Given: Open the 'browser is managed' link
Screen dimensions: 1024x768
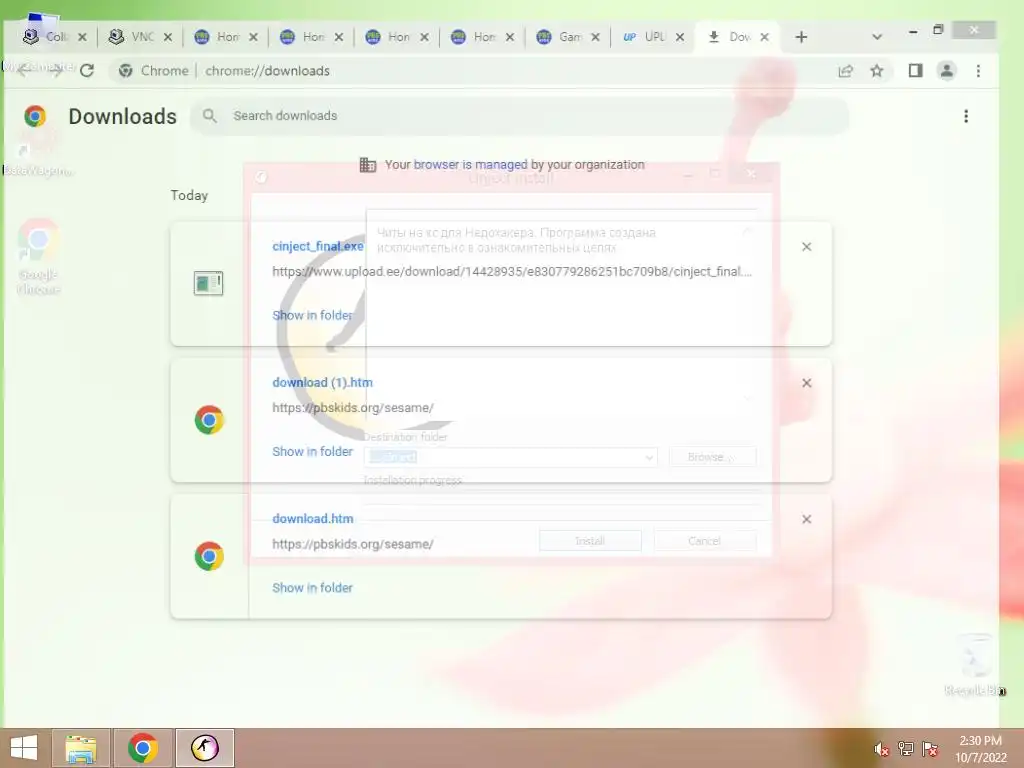Looking at the screenshot, I should tap(470, 165).
